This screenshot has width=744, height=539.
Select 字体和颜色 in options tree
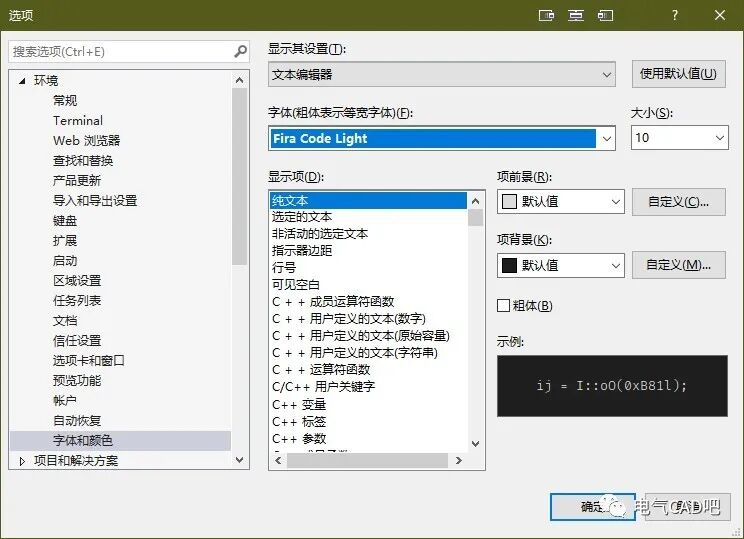121,441
